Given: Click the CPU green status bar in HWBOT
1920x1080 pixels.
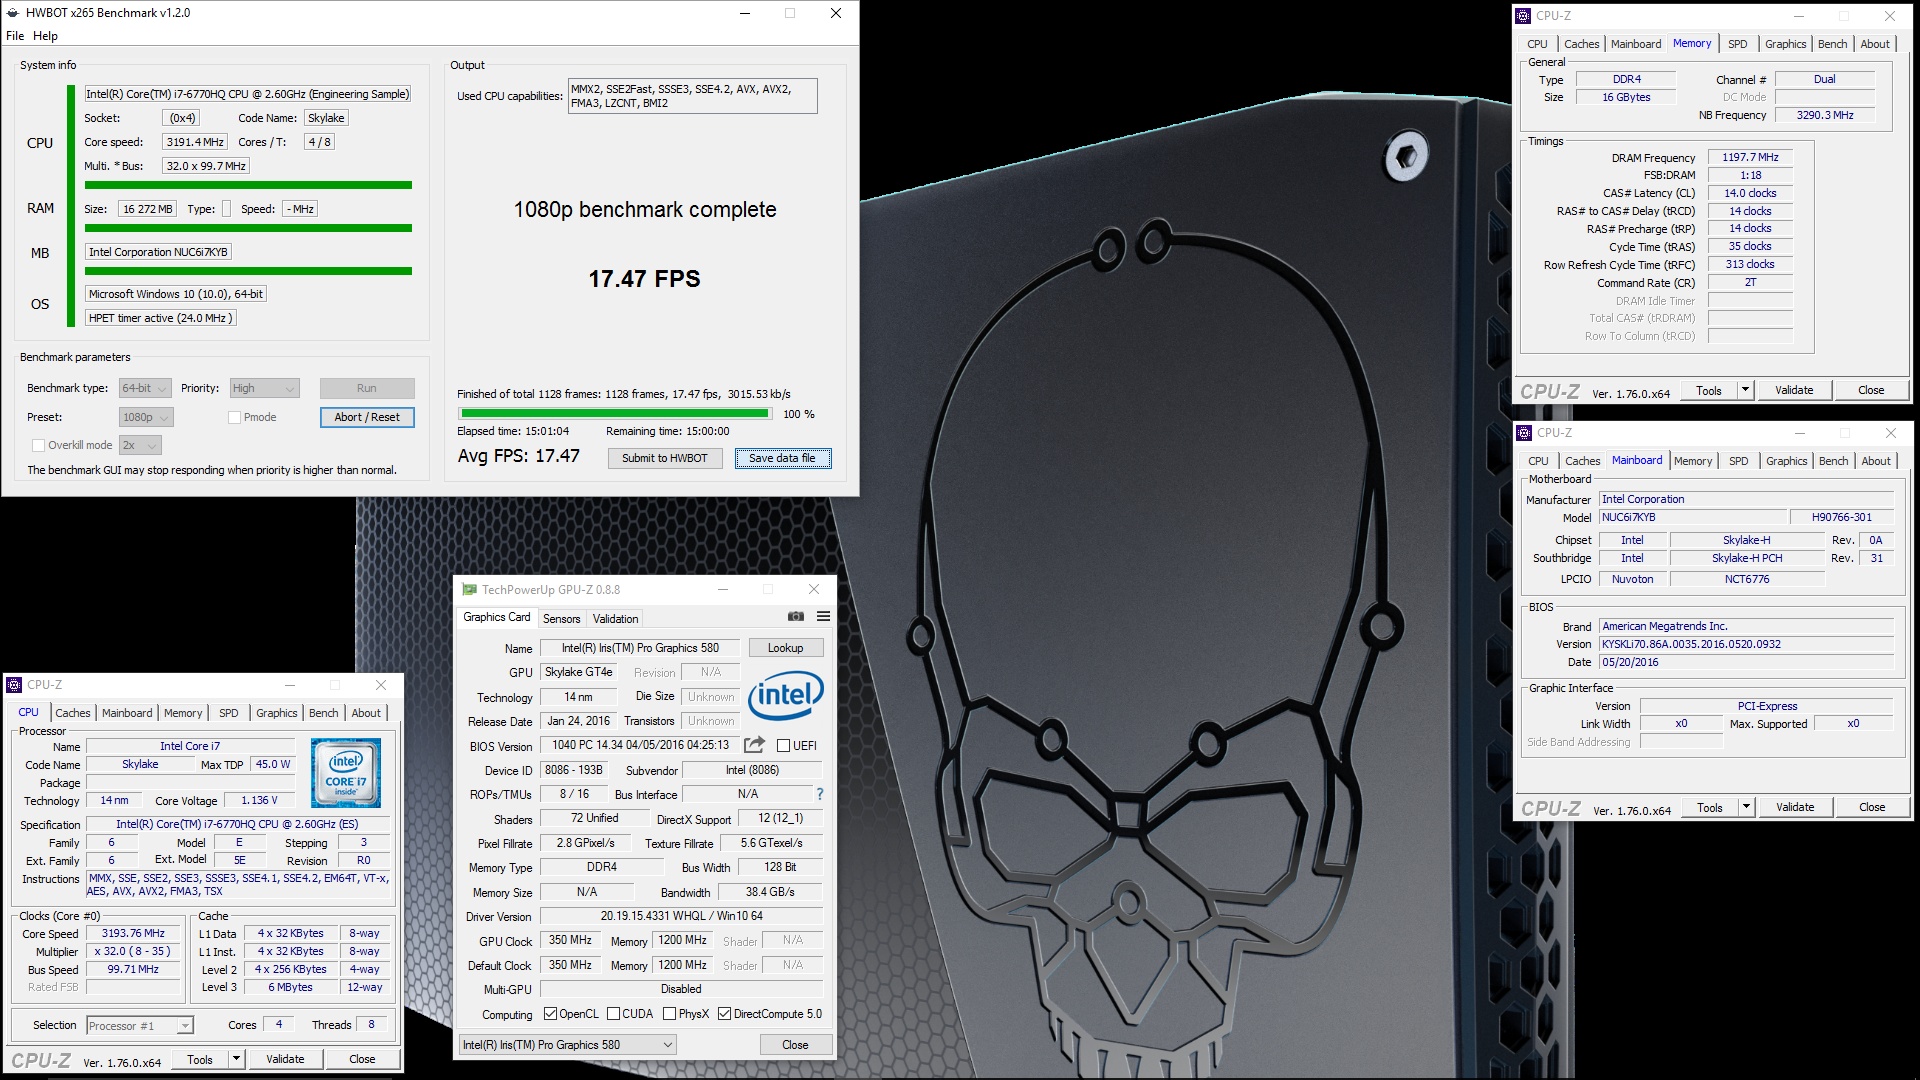Looking at the screenshot, I should point(248,185).
